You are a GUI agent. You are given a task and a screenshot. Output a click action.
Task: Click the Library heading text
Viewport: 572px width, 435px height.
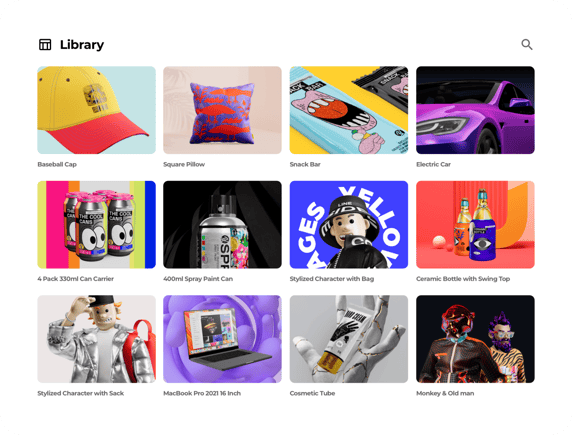tap(82, 45)
